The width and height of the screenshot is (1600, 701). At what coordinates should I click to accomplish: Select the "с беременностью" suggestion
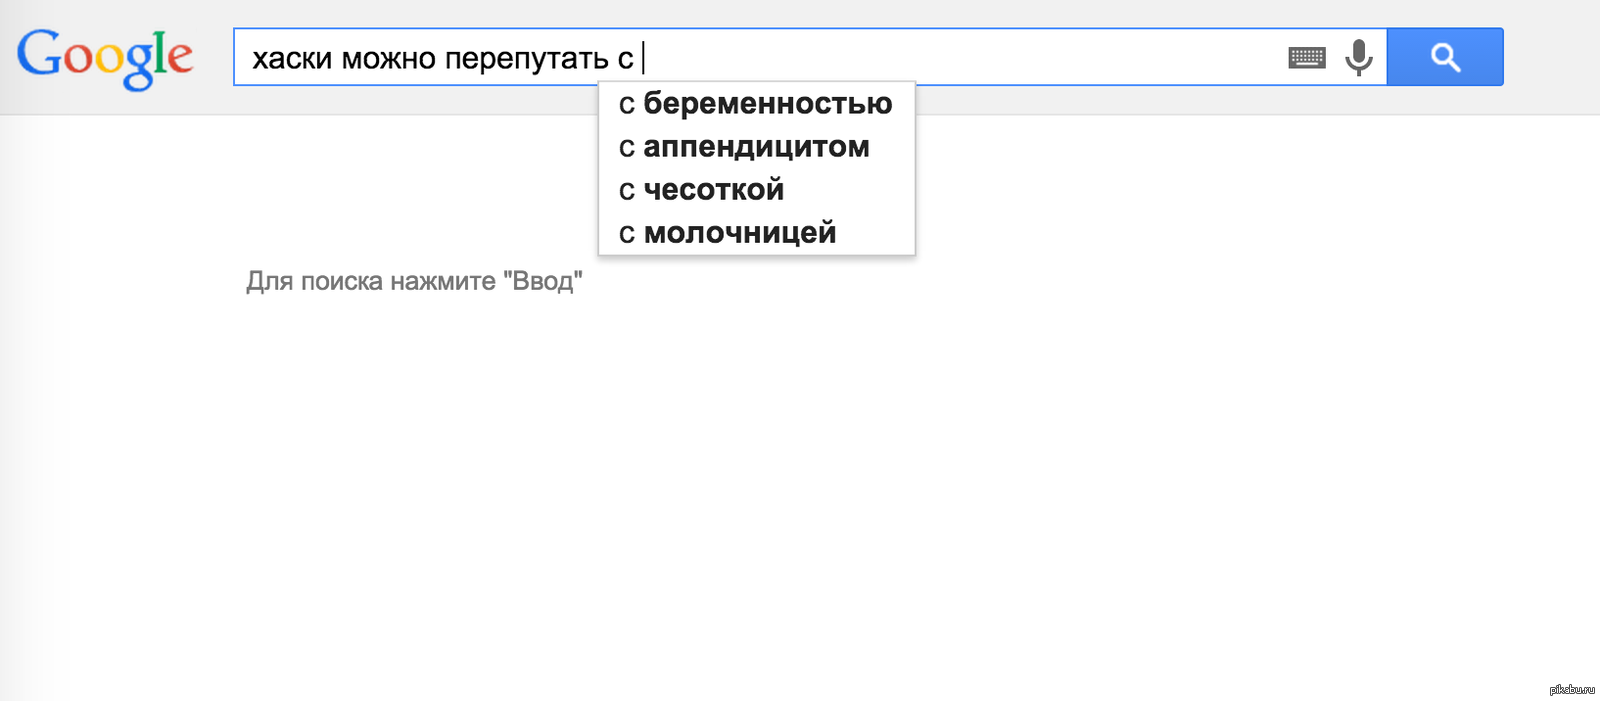point(756,103)
